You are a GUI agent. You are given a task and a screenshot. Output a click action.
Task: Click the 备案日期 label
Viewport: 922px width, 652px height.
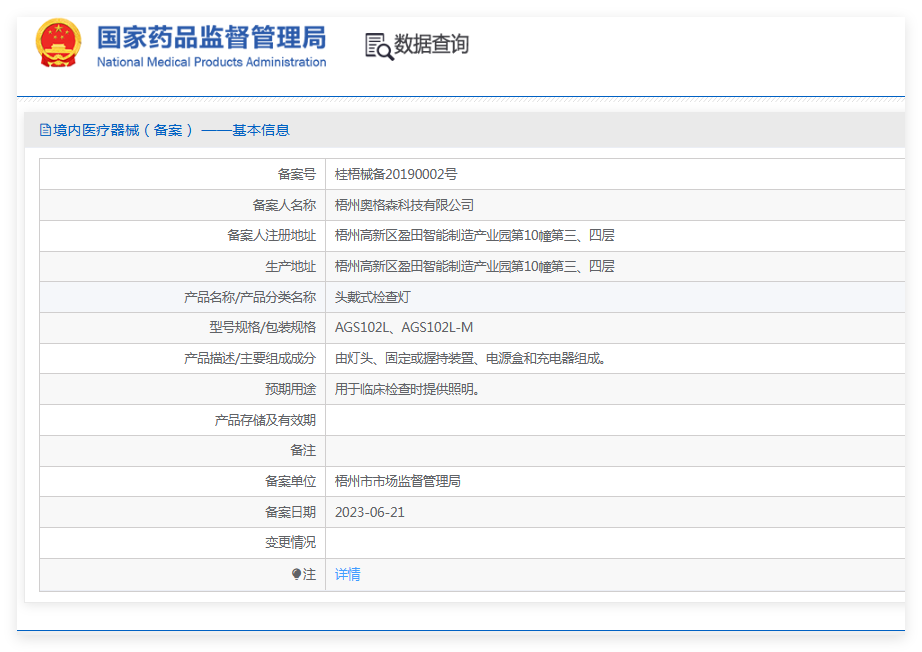(x=290, y=512)
